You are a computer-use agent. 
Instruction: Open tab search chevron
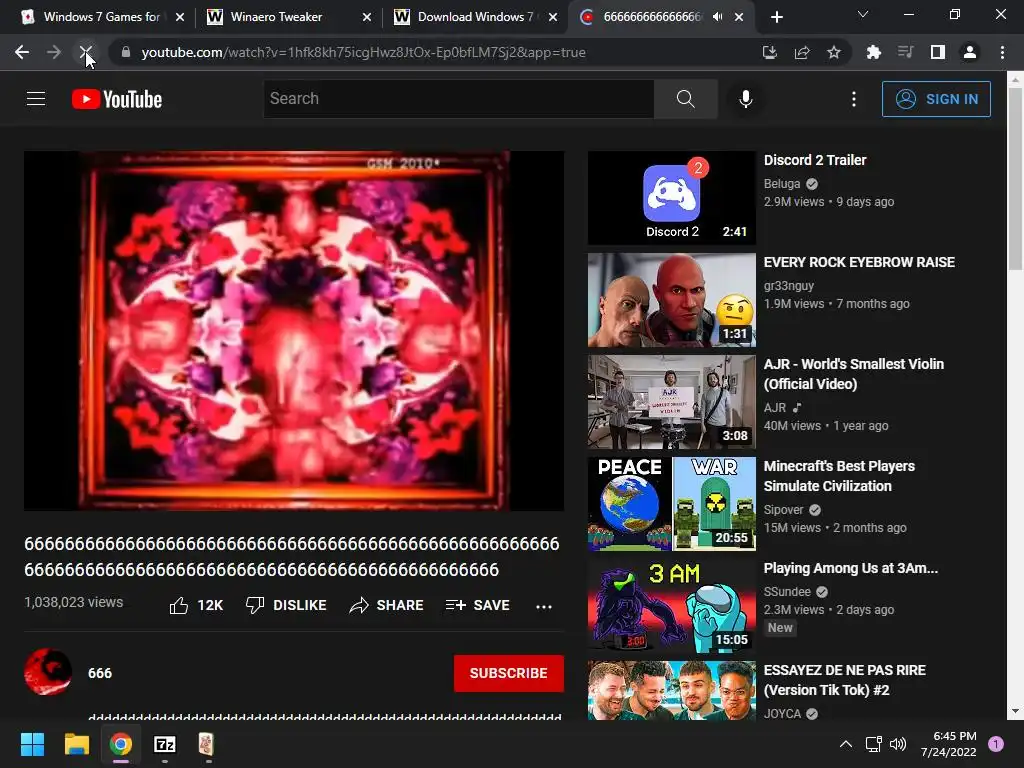863,14
